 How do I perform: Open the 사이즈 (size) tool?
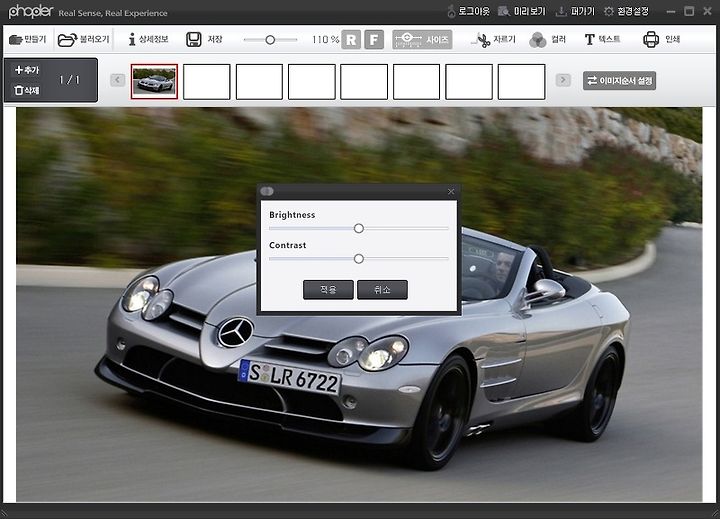[x=422, y=39]
